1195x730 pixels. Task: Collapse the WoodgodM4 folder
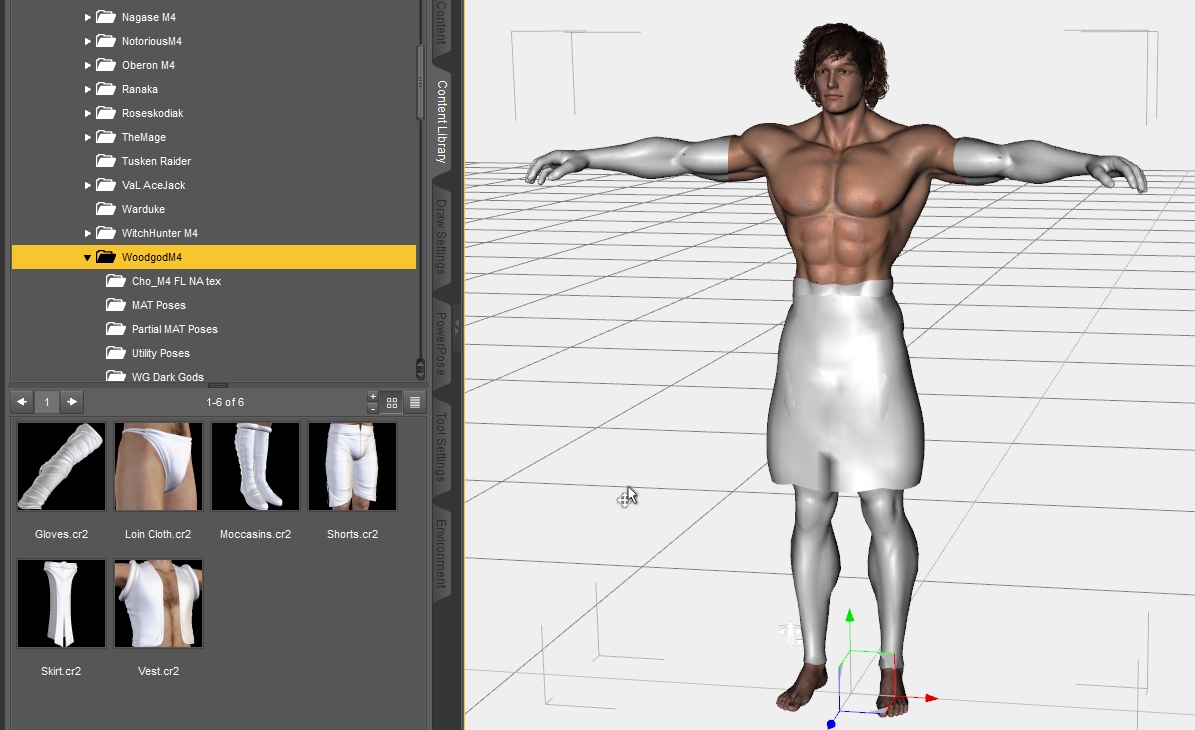tap(88, 258)
